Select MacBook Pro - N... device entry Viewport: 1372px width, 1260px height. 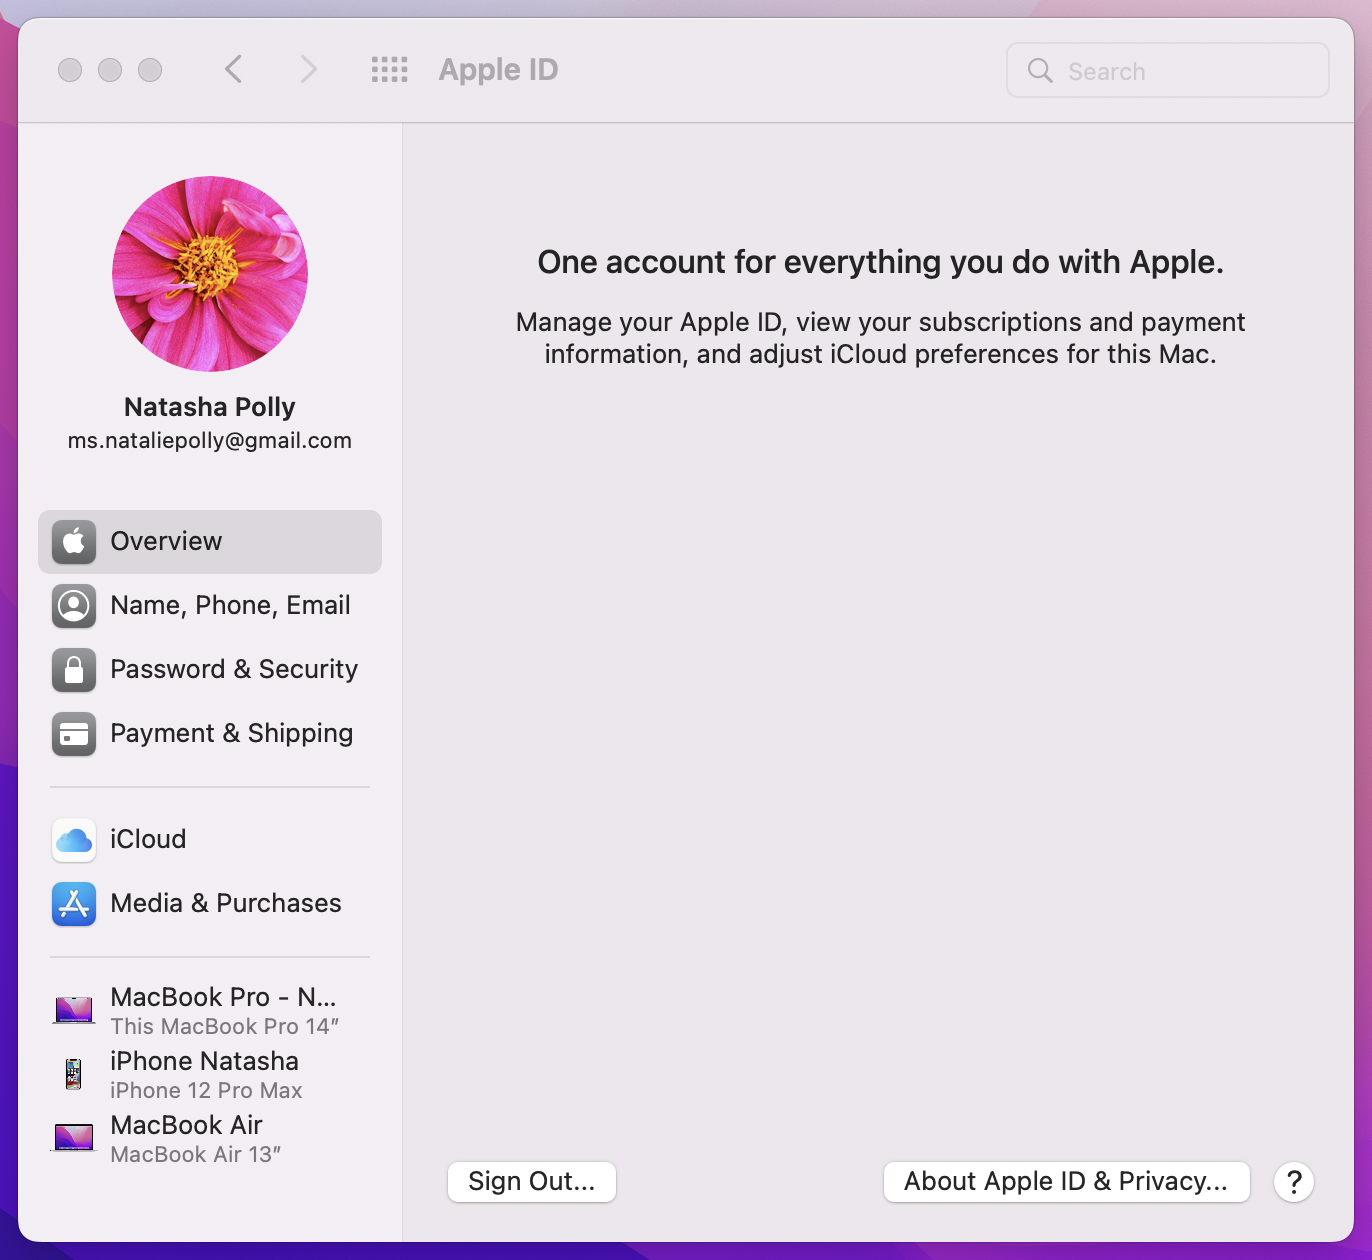coord(210,1010)
